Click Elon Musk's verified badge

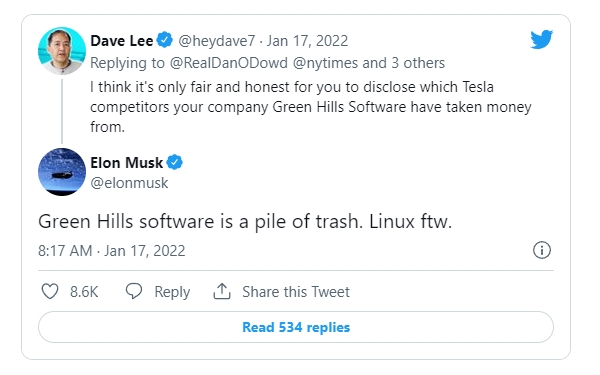tap(175, 162)
